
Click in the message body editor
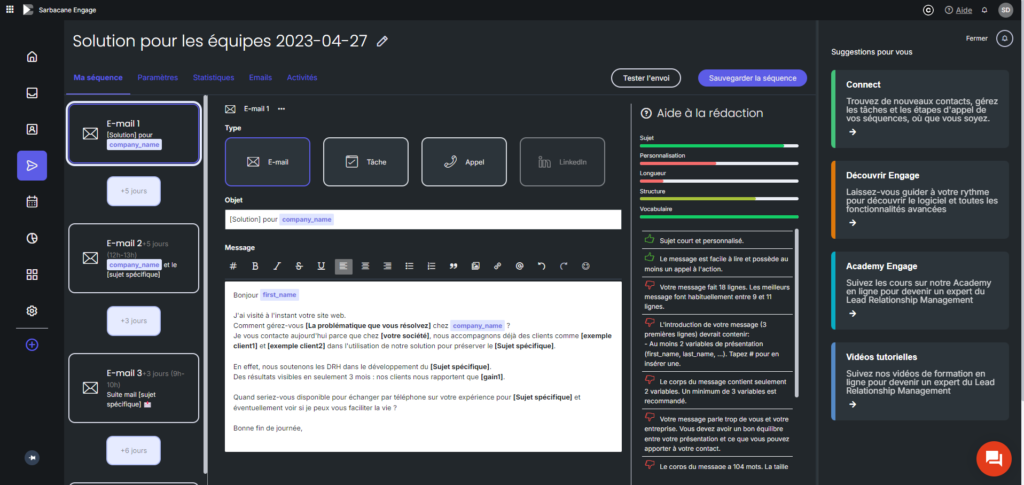(x=423, y=366)
